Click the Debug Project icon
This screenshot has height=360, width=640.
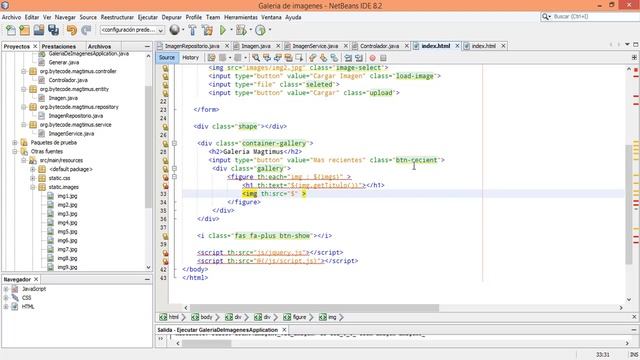pos(241,30)
